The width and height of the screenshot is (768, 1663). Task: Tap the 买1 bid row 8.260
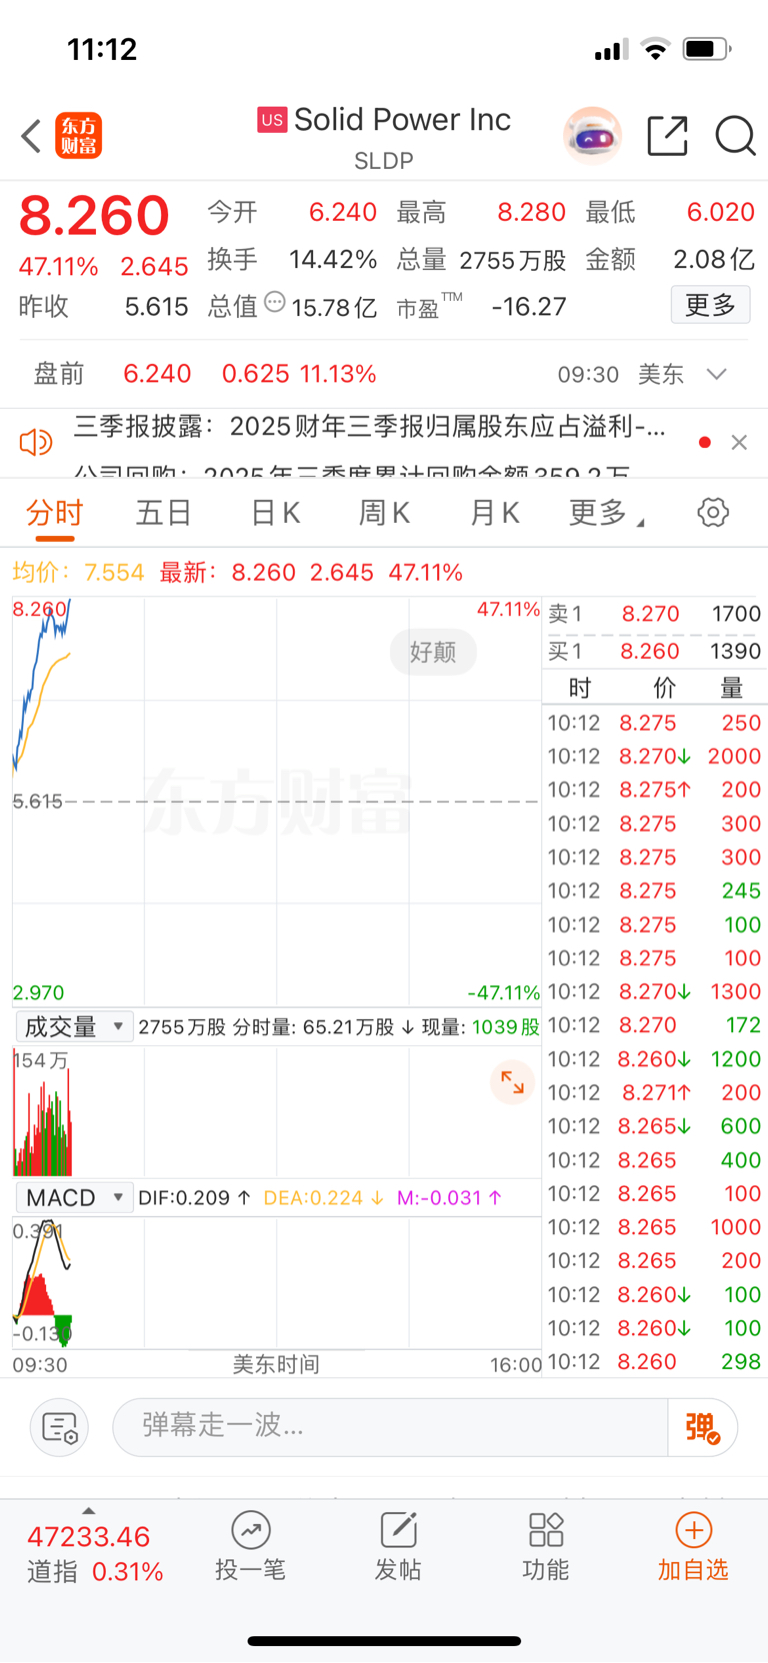click(655, 651)
